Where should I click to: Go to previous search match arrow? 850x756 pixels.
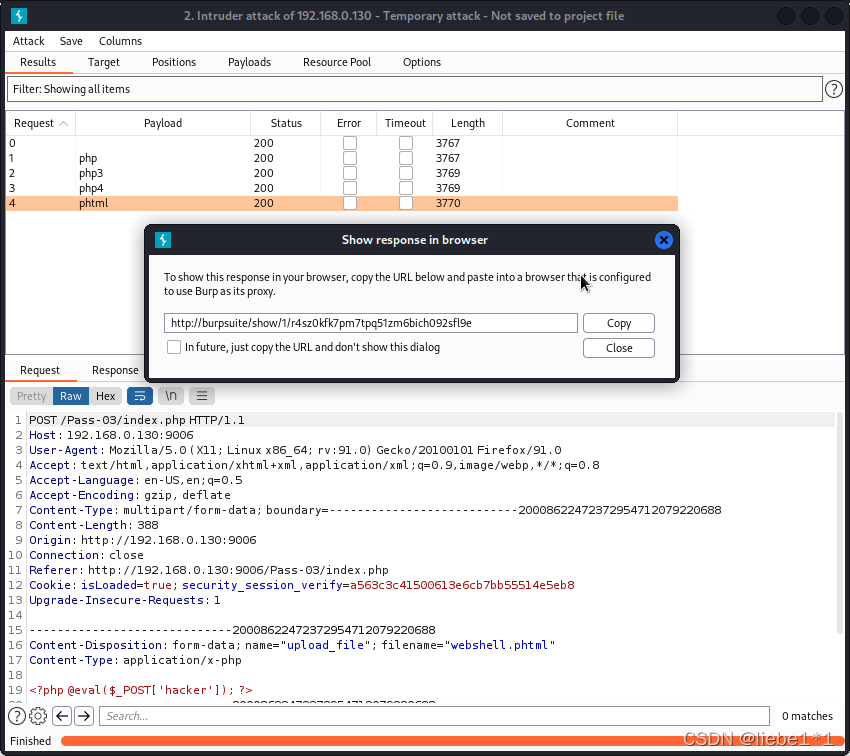(62, 716)
